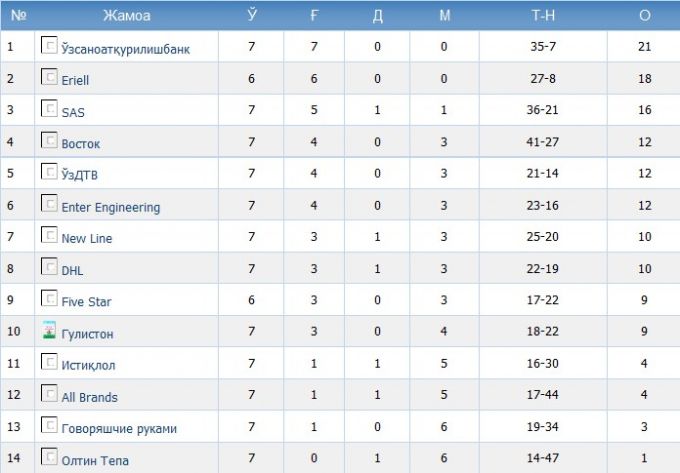This screenshot has width=680, height=473.
Task: Open the New Line team page
Action: 87,238
